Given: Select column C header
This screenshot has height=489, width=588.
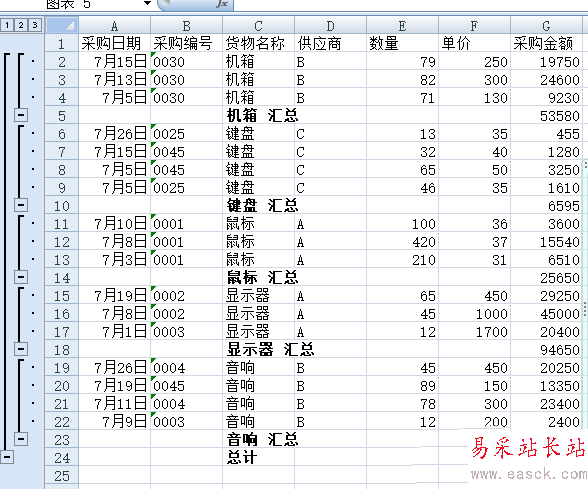Looking at the screenshot, I should [x=258, y=26].
